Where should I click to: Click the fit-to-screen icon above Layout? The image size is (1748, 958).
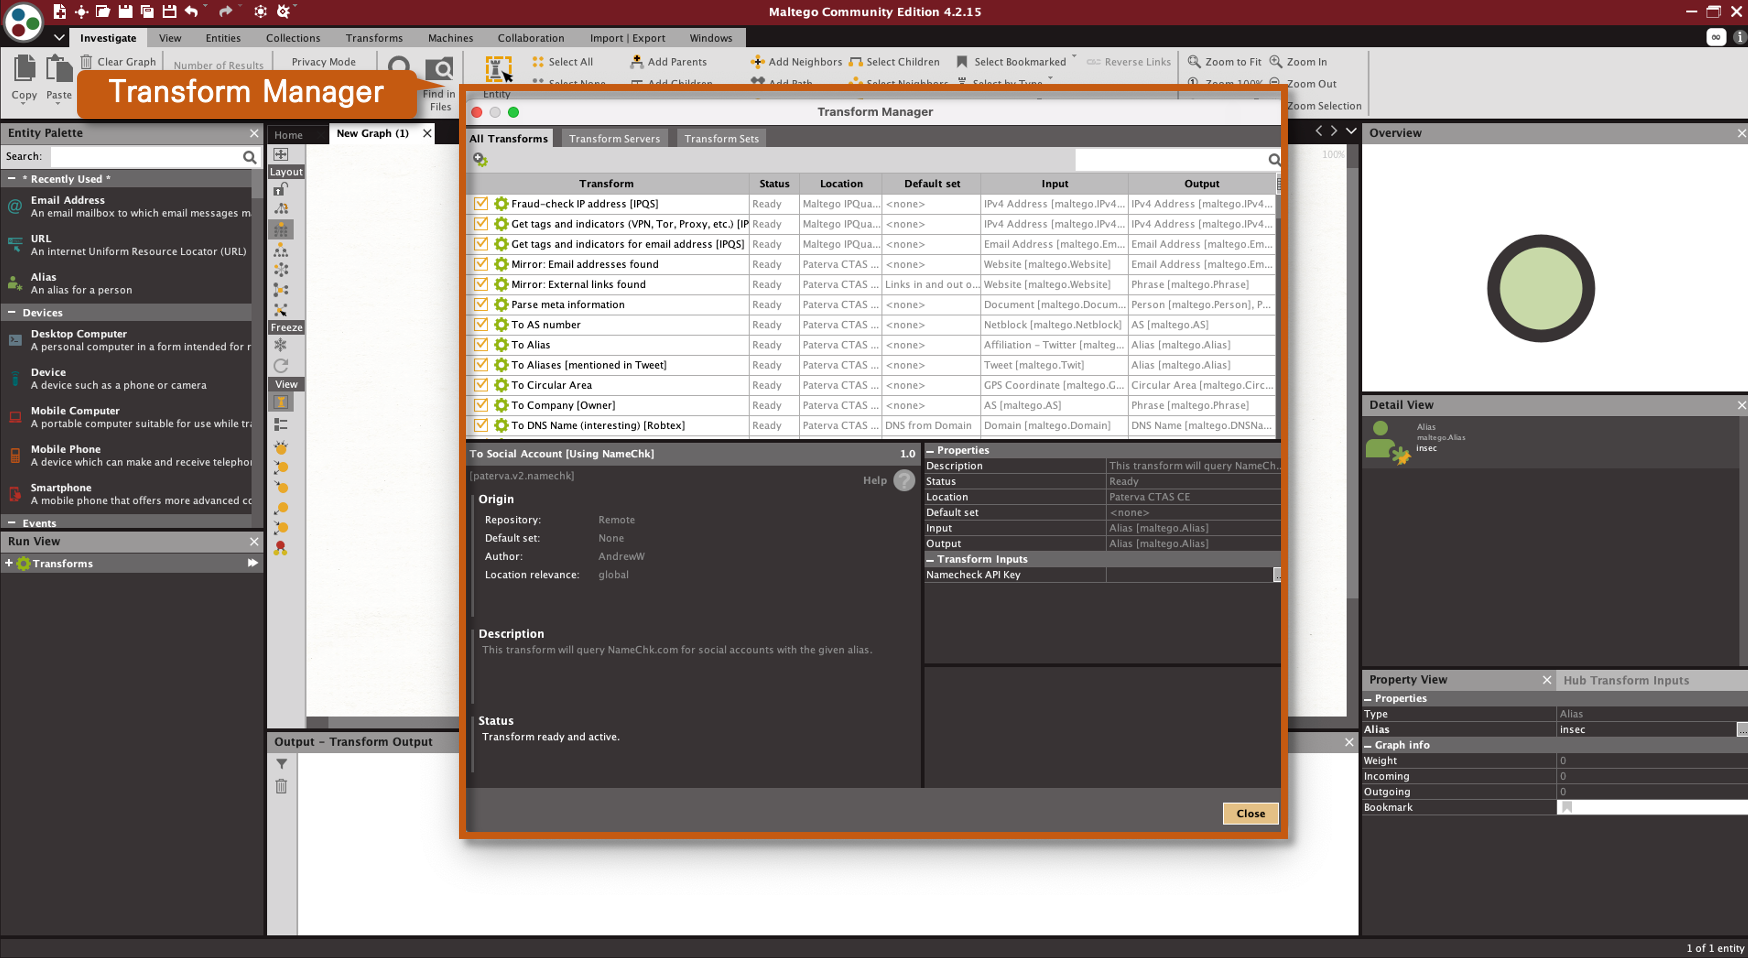tap(281, 155)
